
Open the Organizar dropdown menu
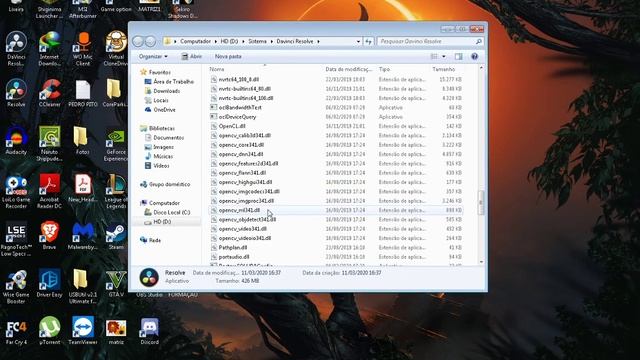153,56
